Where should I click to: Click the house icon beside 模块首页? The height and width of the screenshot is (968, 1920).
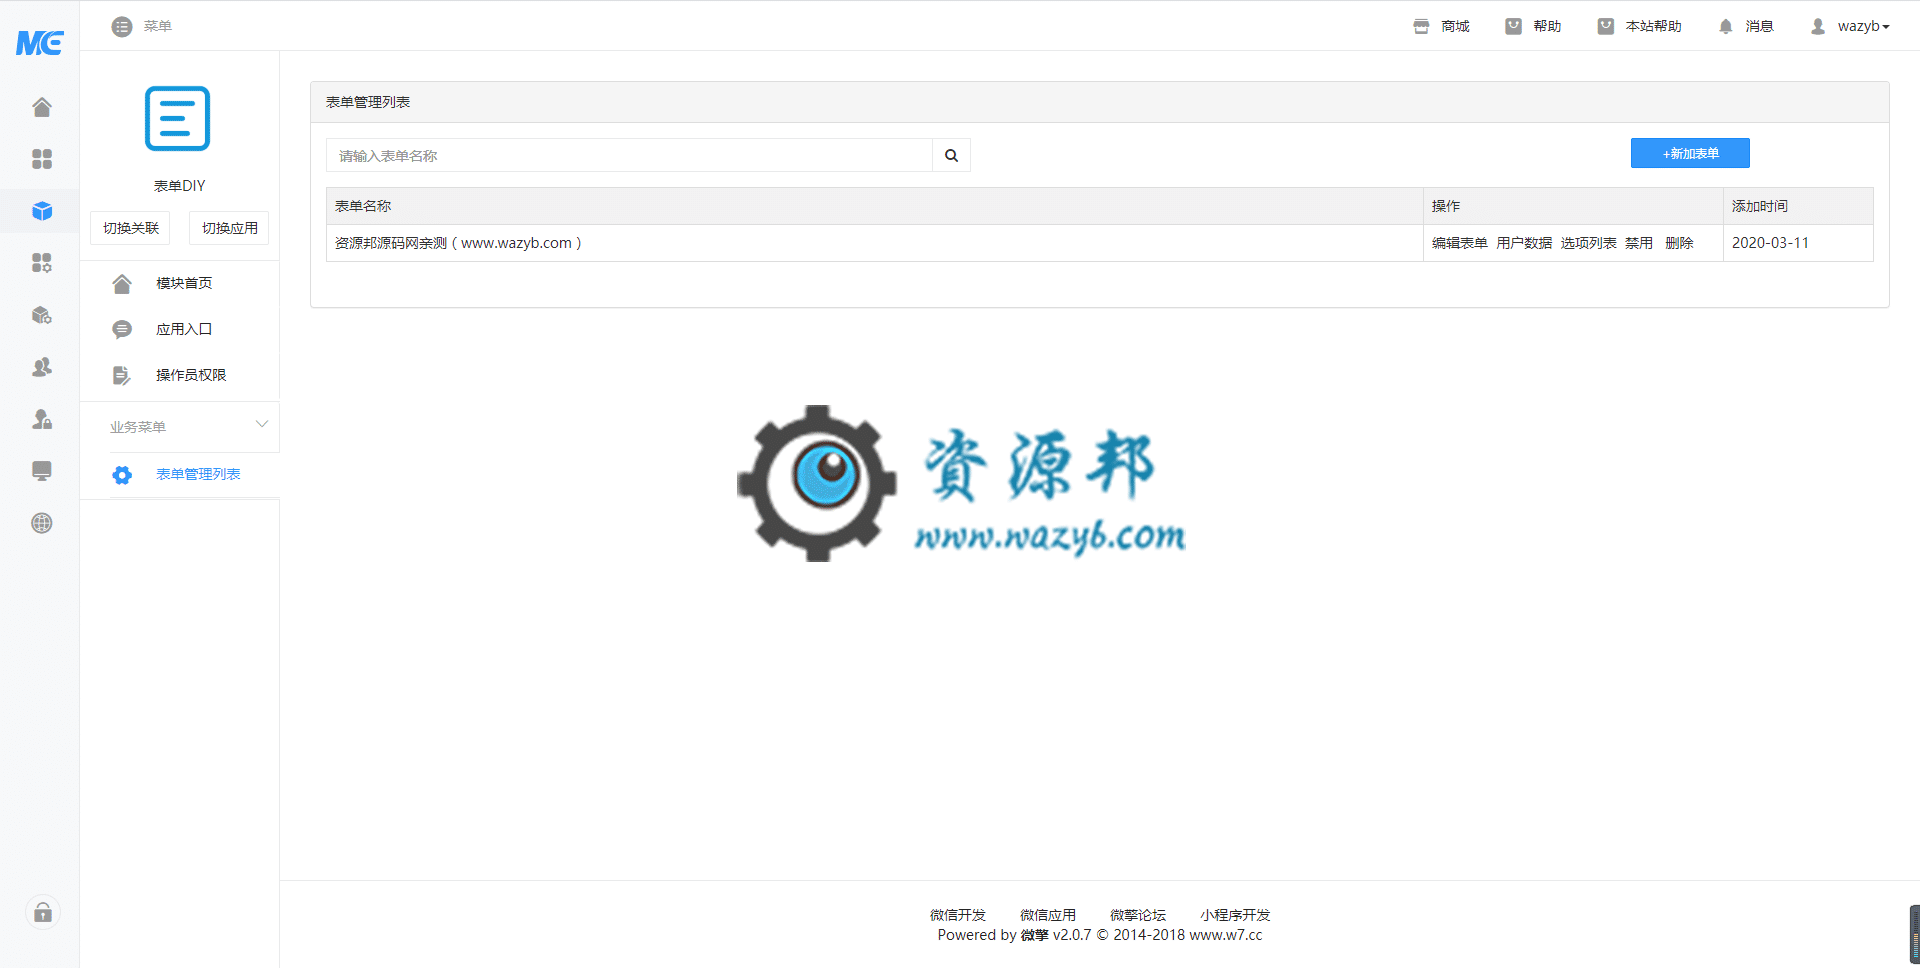tap(122, 284)
